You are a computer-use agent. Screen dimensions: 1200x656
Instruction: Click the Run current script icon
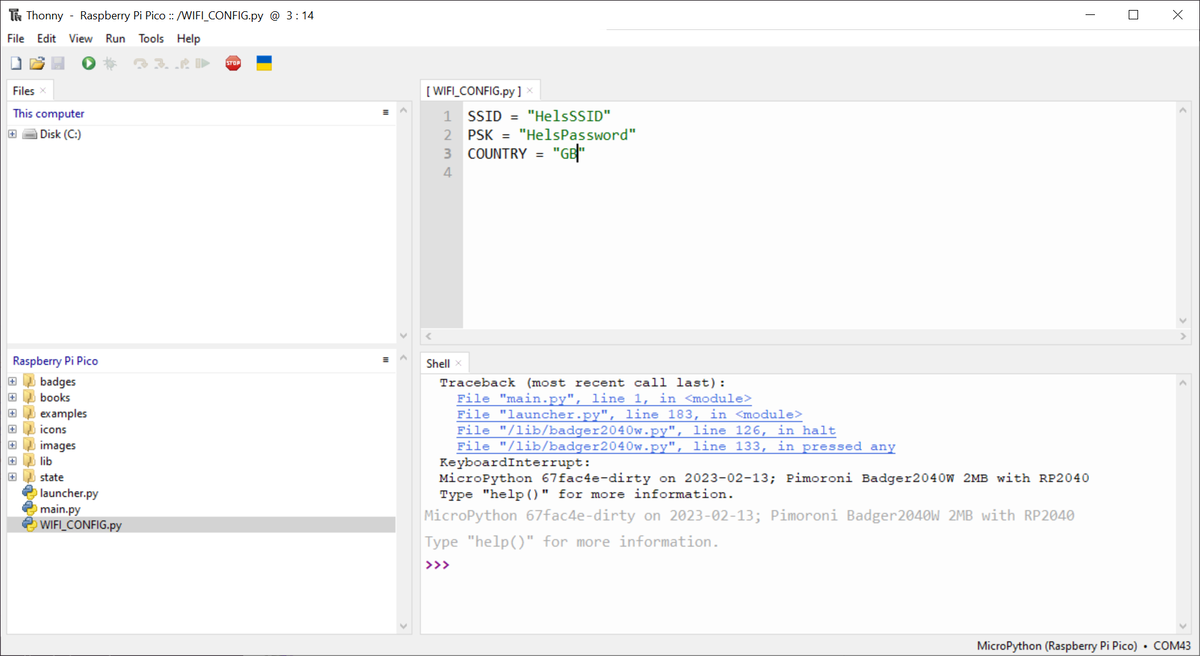pos(88,62)
